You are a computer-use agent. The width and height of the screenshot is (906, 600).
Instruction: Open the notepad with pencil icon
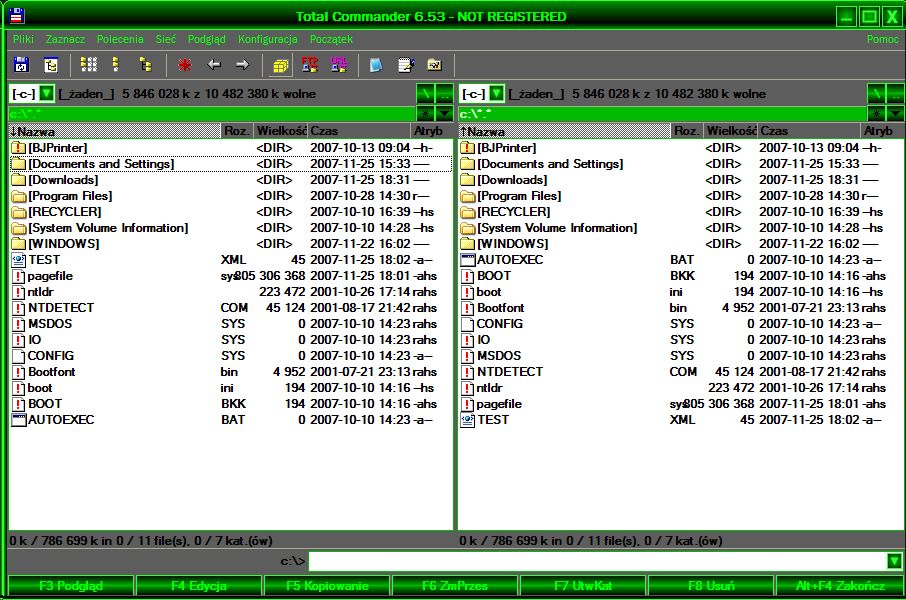pyautogui.click(x=406, y=65)
